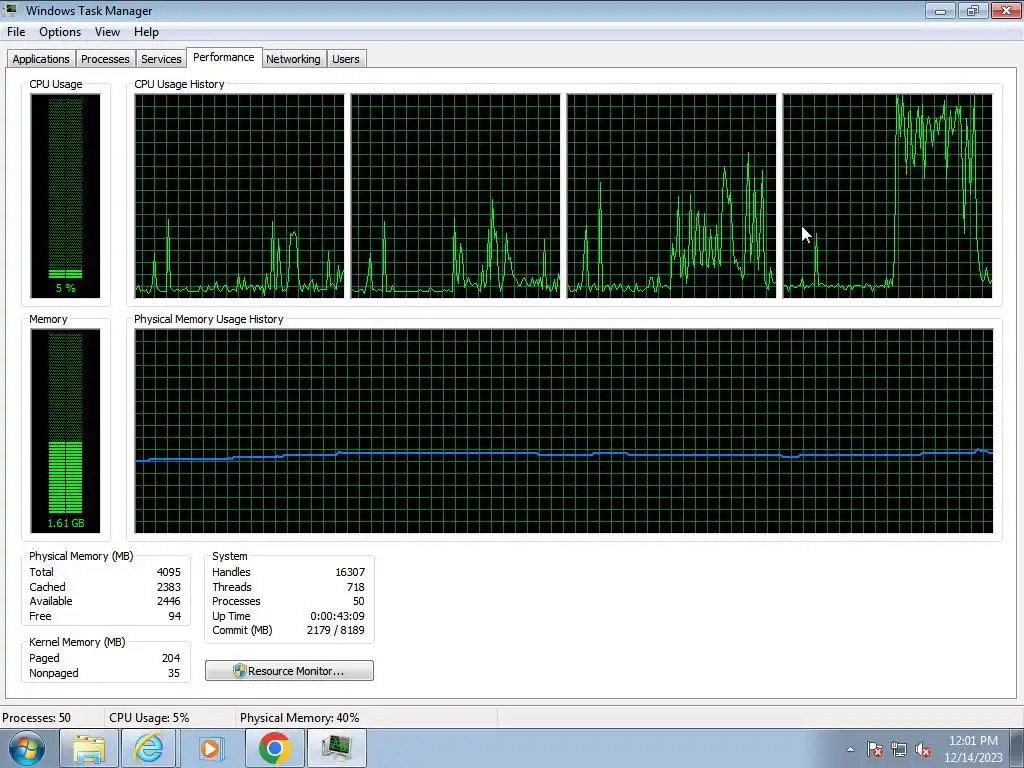Click the Memory 1.61 GB meter

point(65,431)
